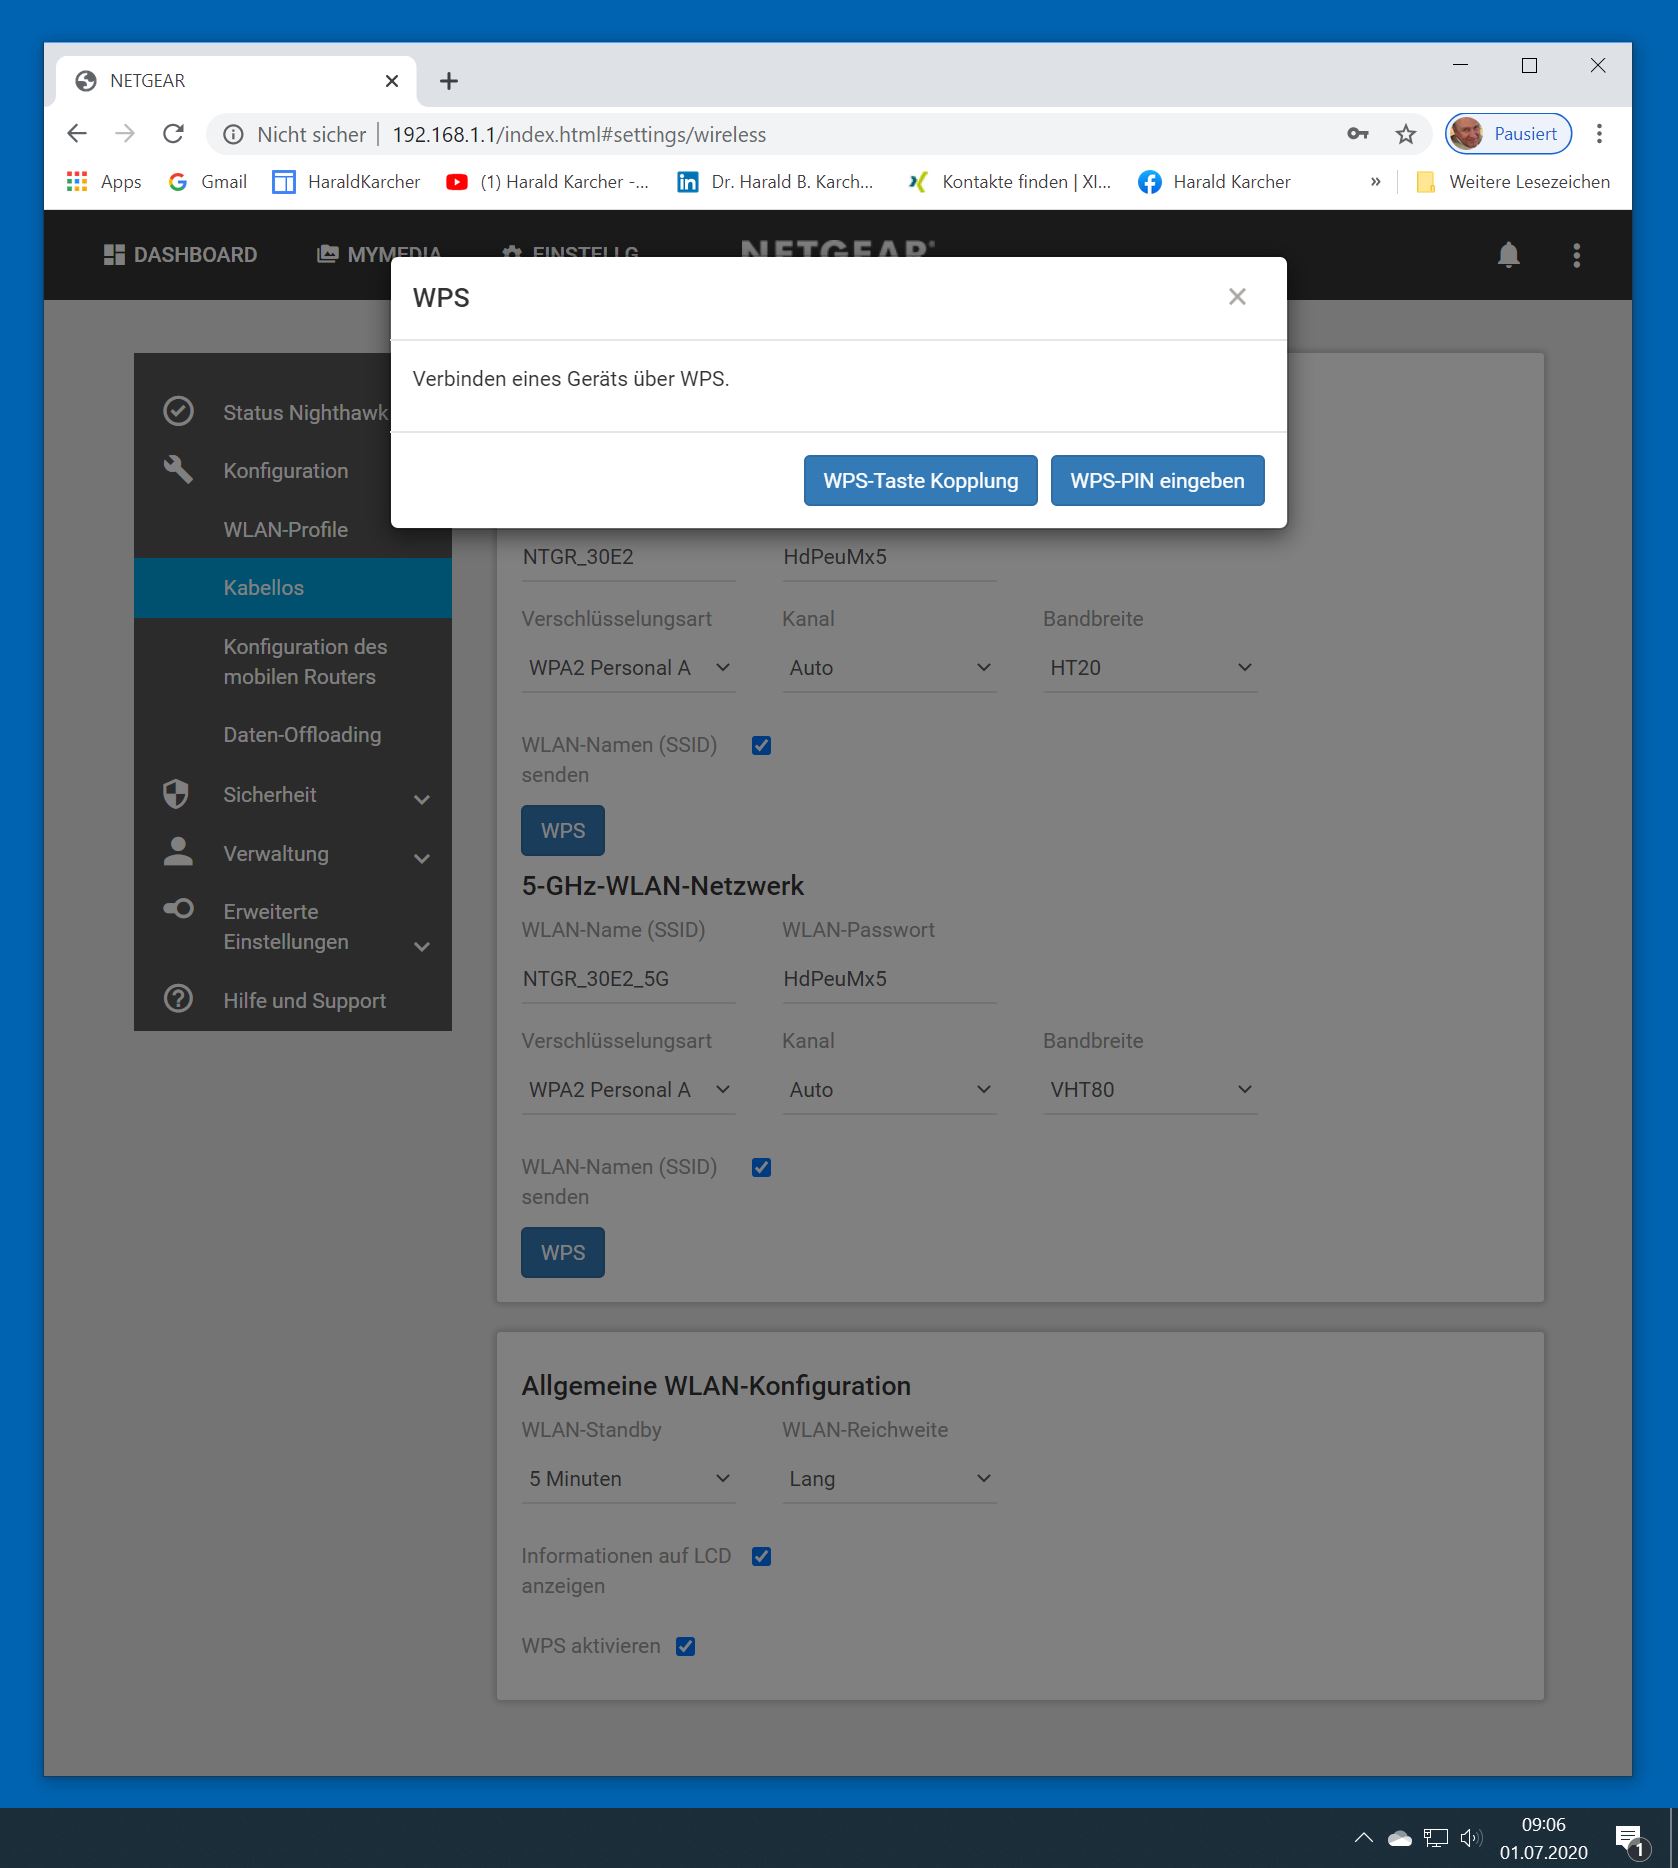Toggle Informationen auf LCD anzeigen checkbox
The width and height of the screenshot is (1678, 1868).
pyautogui.click(x=761, y=1556)
